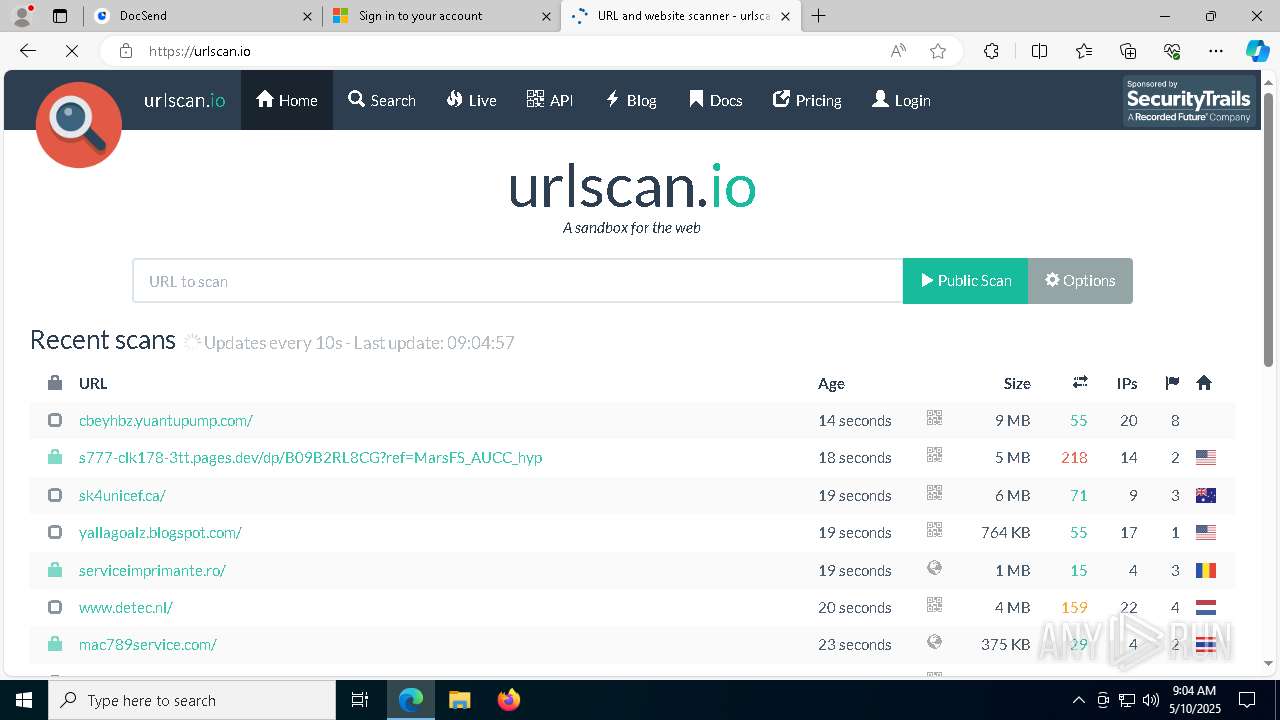Open Windows Start menu
Image resolution: width=1280 pixels, height=720 pixels.
[24, 700]
